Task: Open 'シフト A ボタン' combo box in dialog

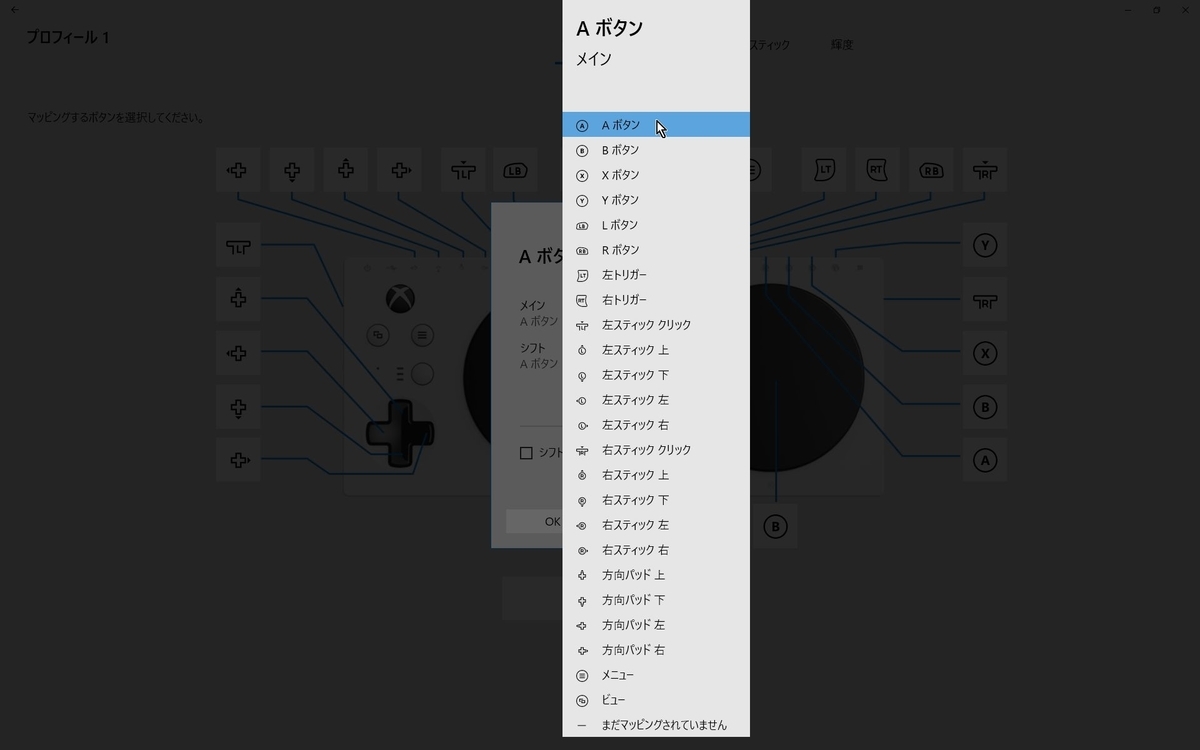Action: (541, 356)
